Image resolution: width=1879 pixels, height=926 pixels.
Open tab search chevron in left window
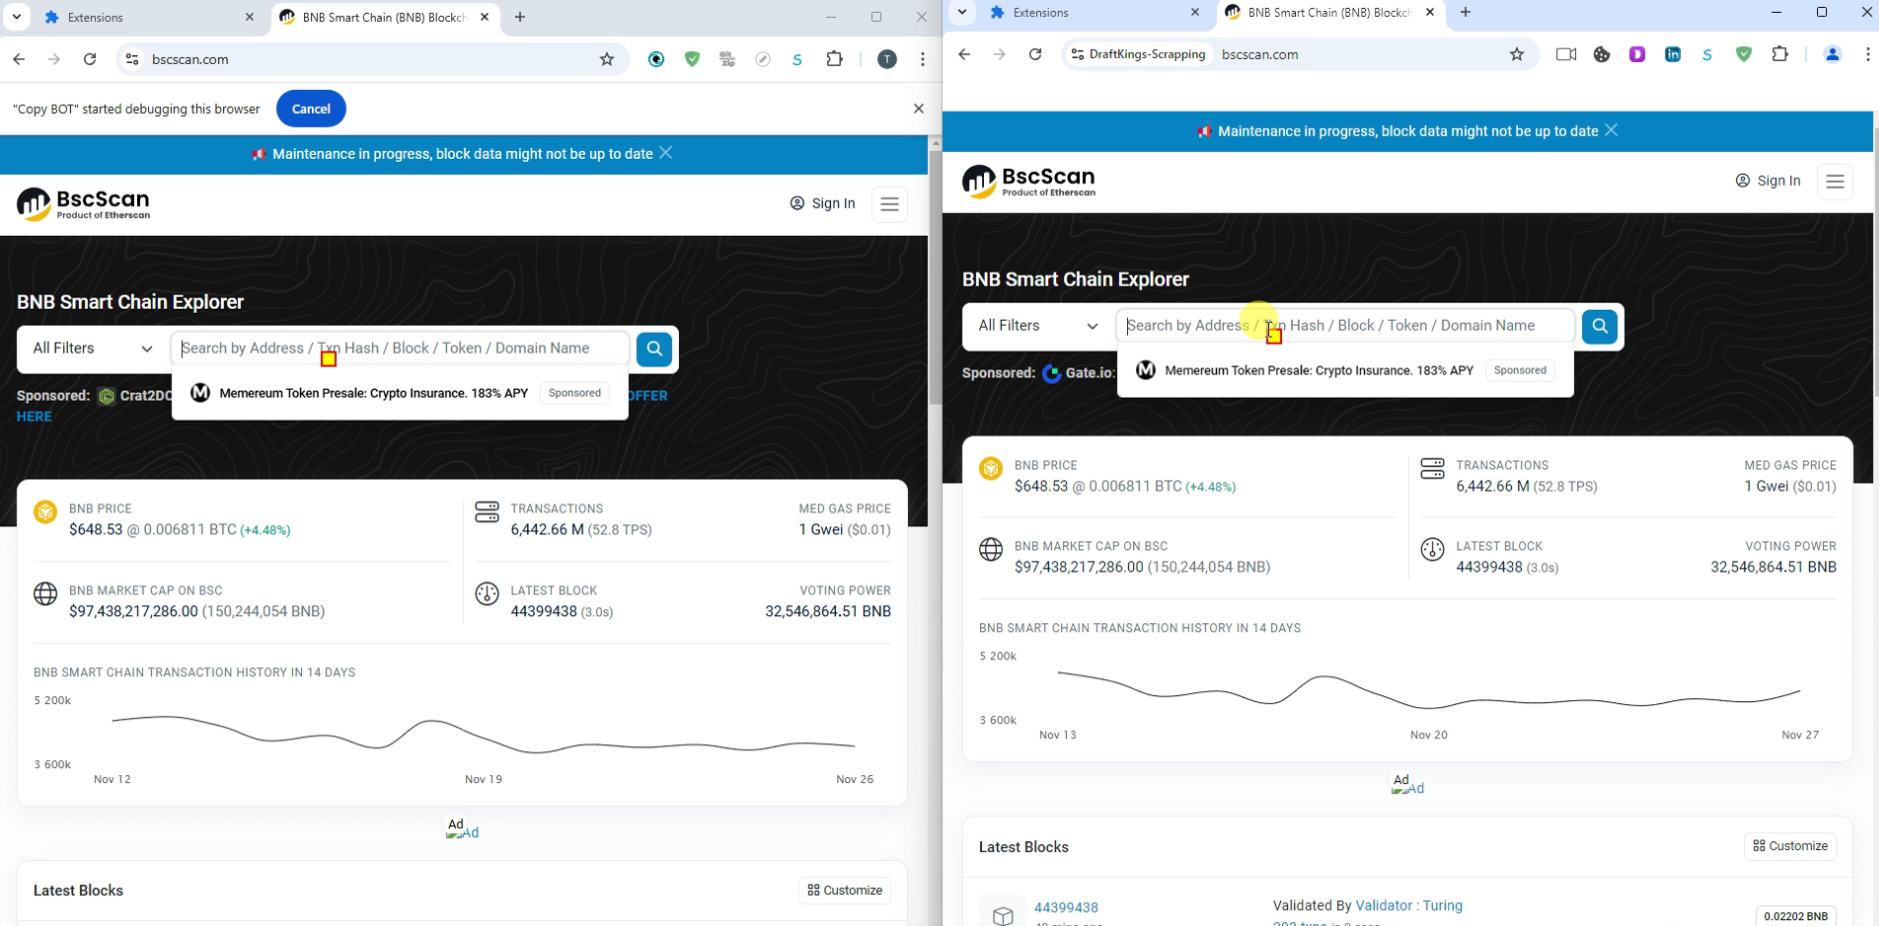pyautogui.click(x=17, y=17)
